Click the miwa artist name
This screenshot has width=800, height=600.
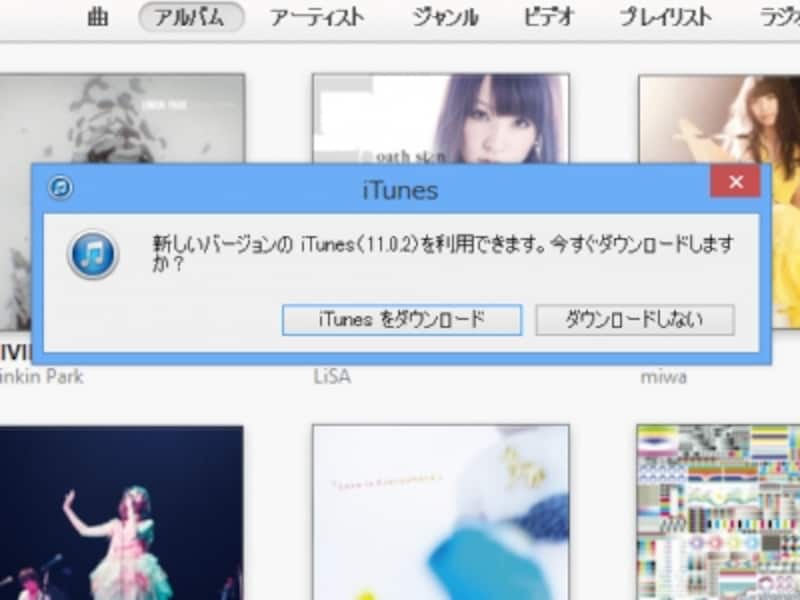(x=664, y=377)
